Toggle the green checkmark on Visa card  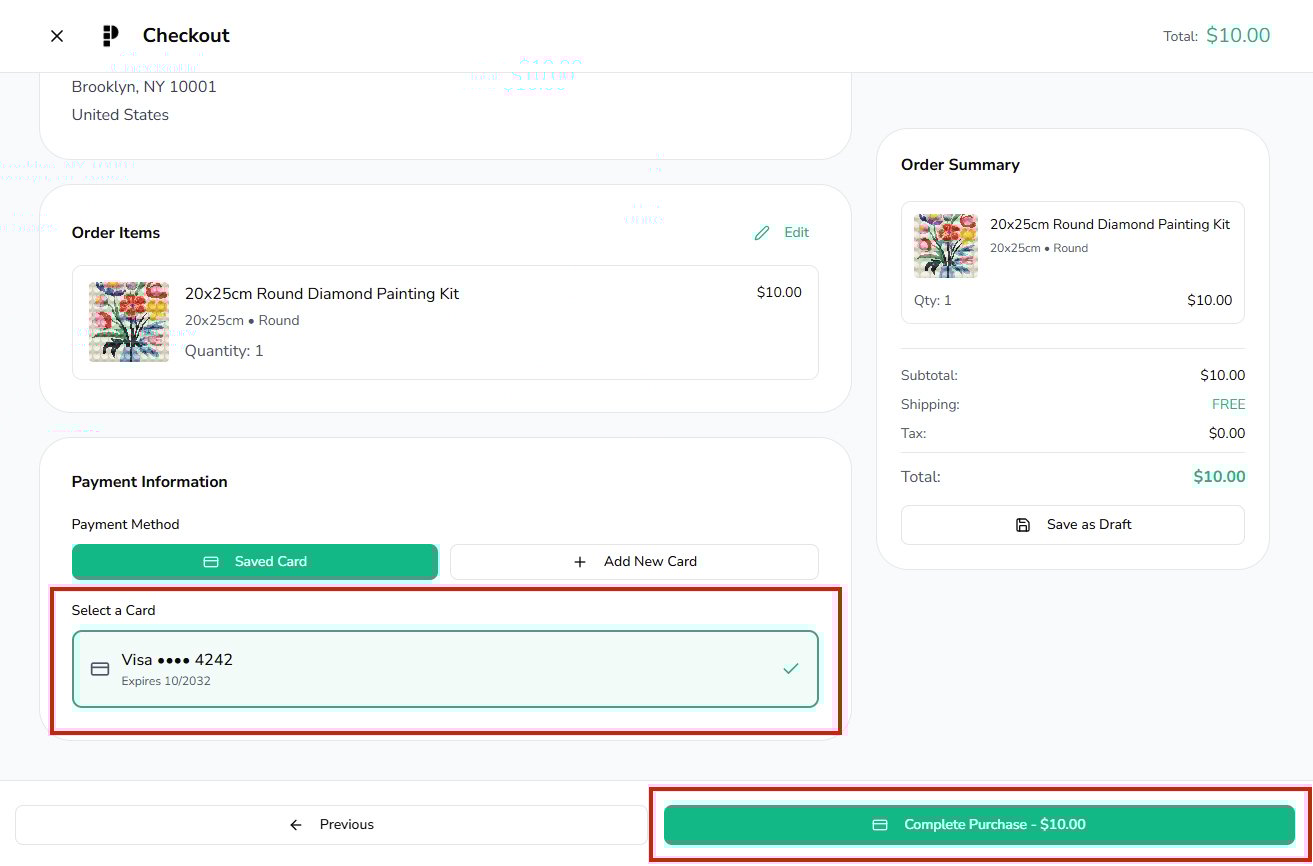click(791, 669)
